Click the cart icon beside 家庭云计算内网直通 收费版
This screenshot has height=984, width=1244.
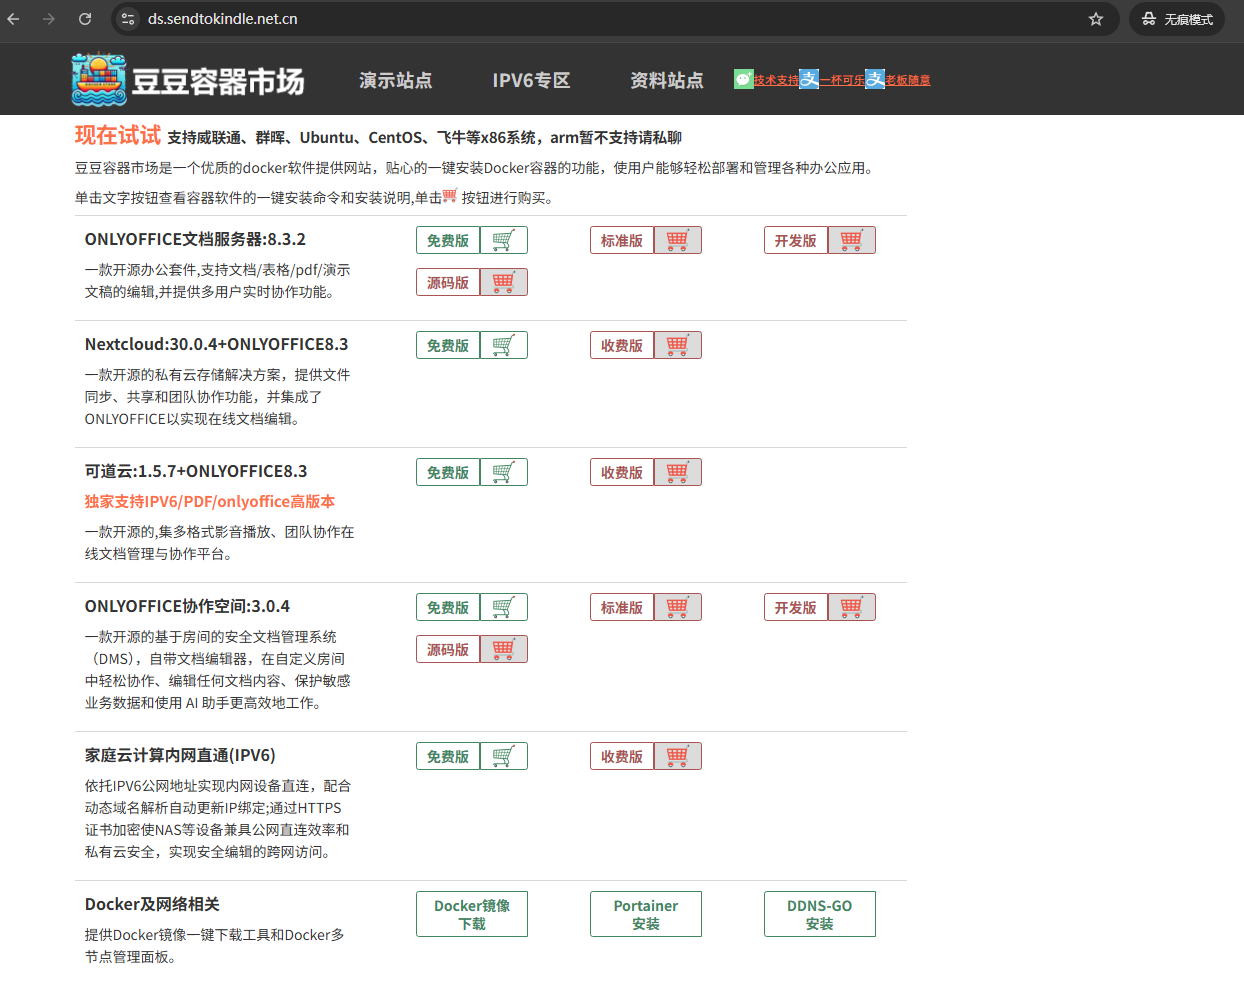(x=678, y=756)
